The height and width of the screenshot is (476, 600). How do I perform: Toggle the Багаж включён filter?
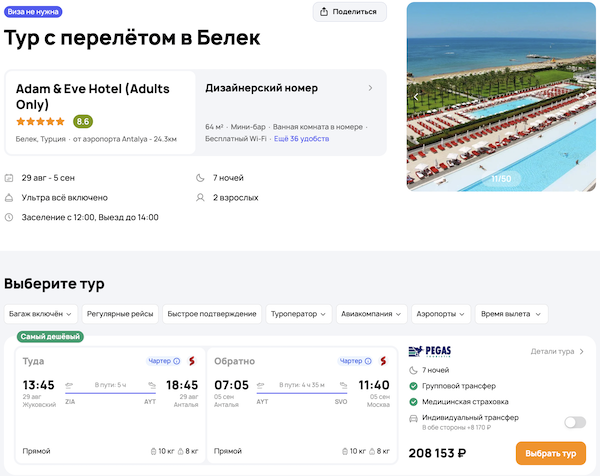(x=40, y=314)
